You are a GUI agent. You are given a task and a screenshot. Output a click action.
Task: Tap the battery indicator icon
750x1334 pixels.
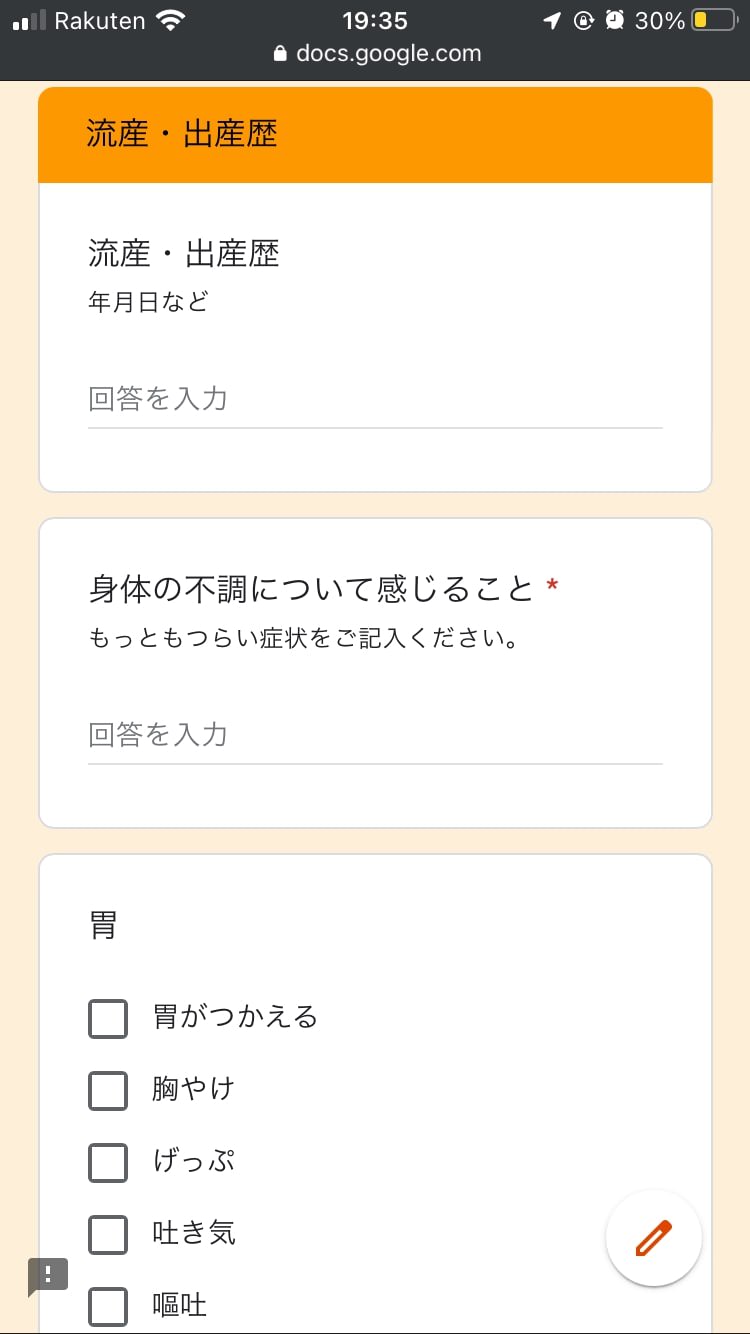[x=713, y=21]
